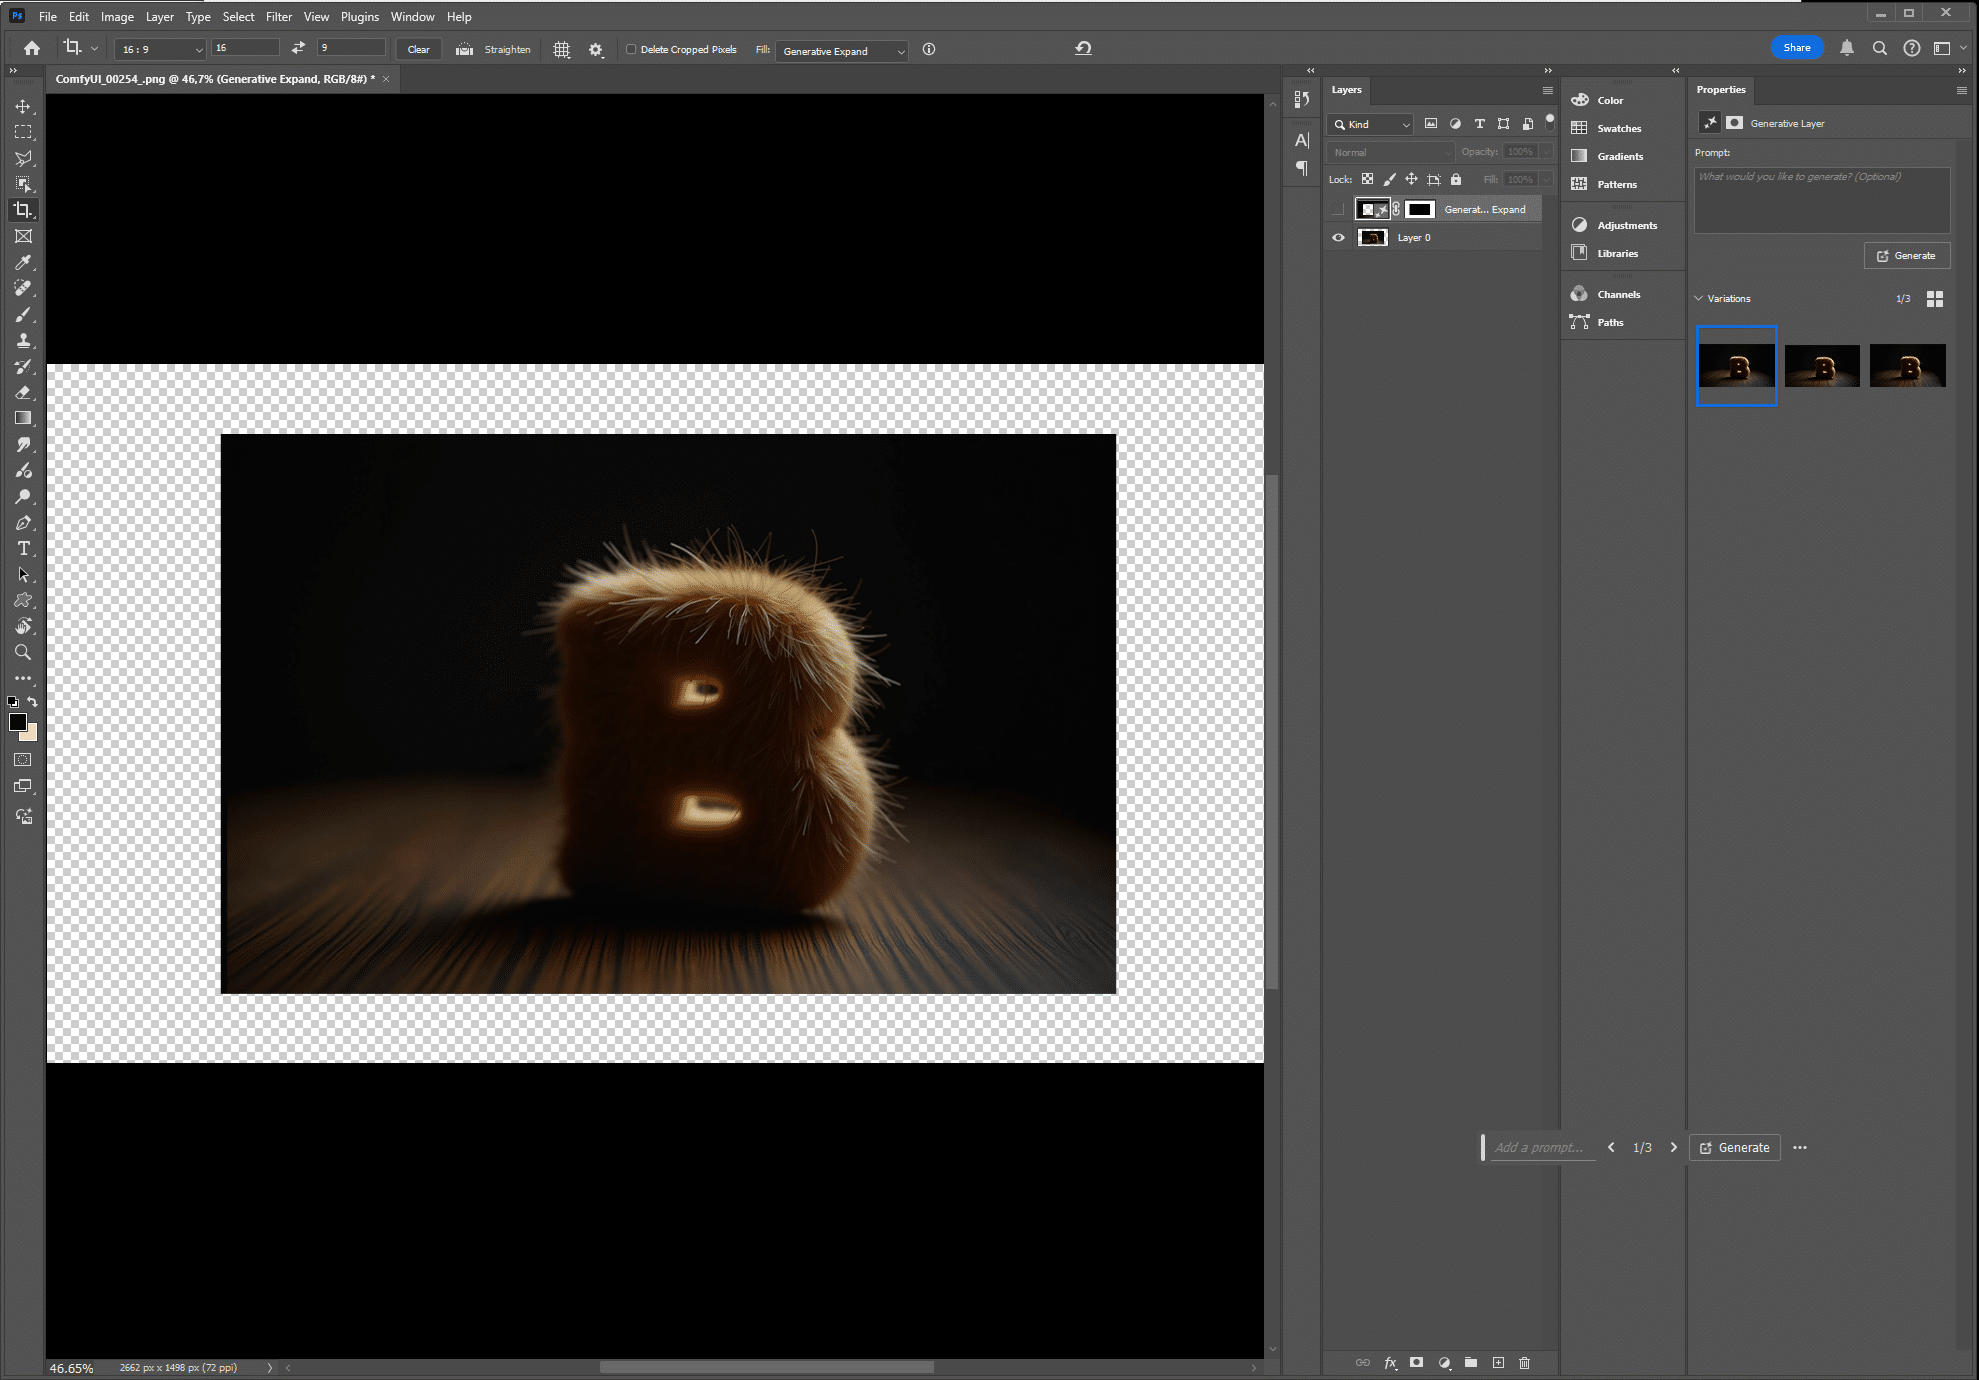Expand the Variations section
This screenshot has height=1380, width=1979.
(x=1702, y=298)
